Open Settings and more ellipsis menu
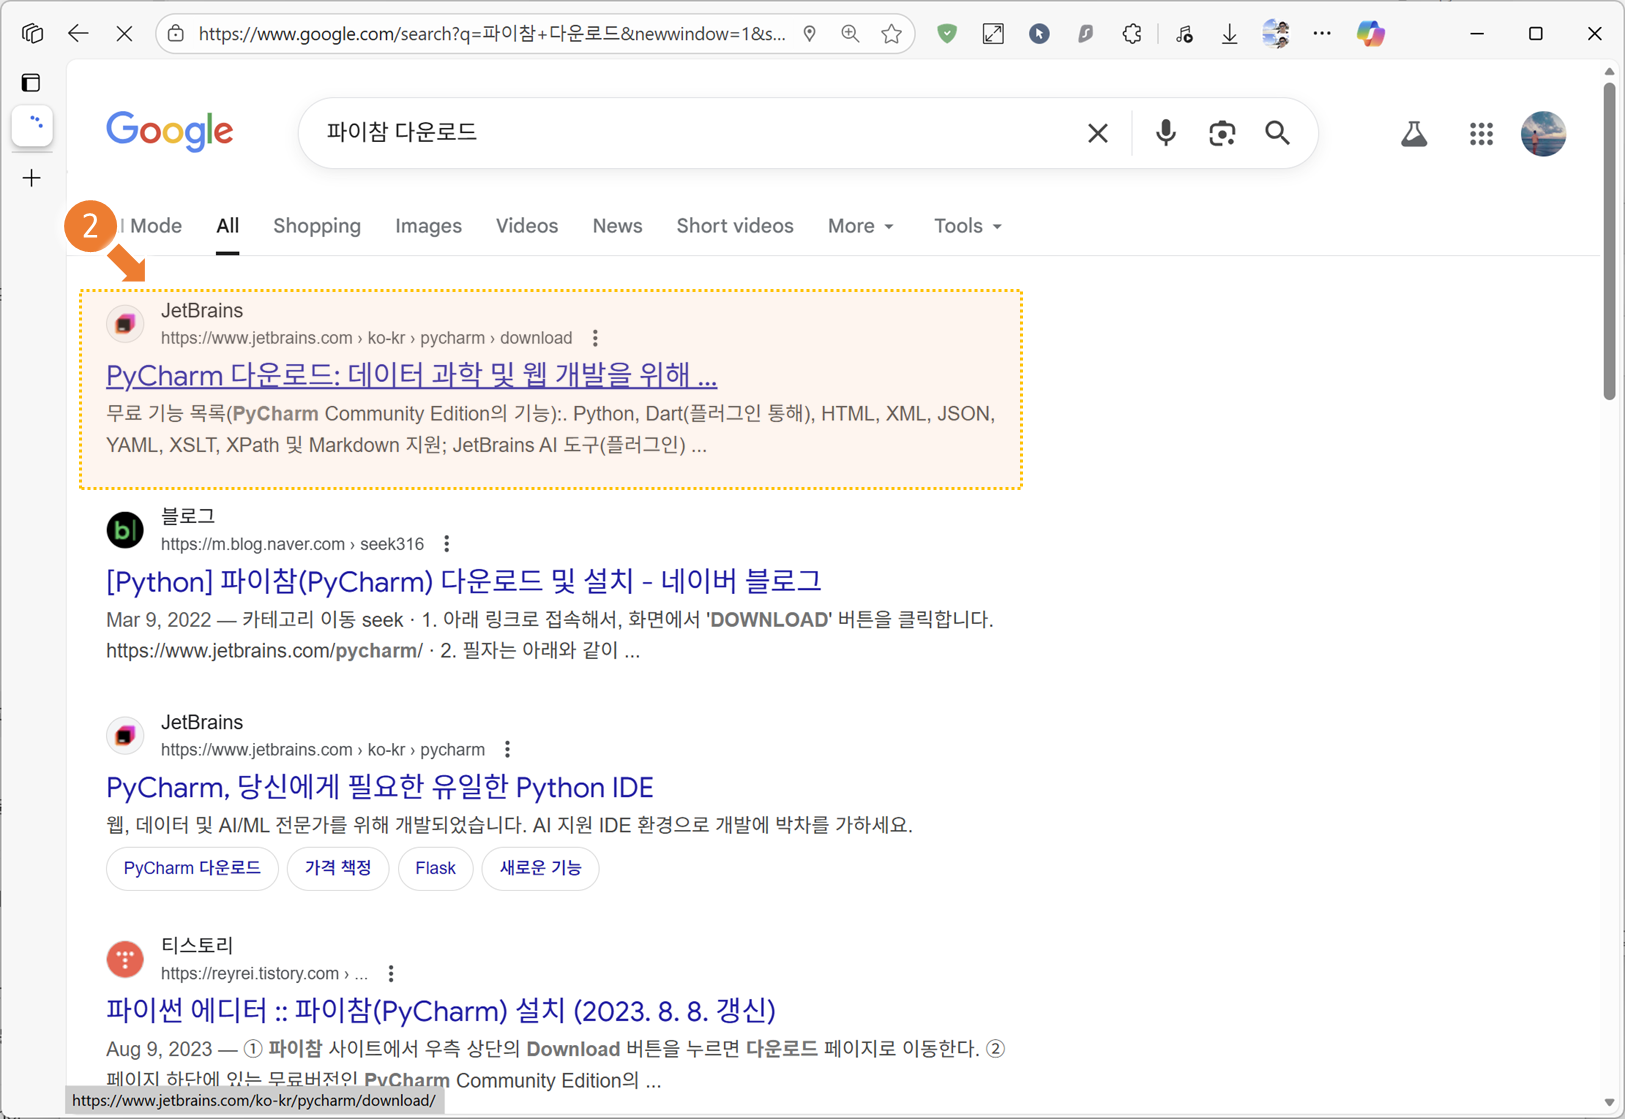This screenshot has height=1119, width=1625. coord(1322,33)
